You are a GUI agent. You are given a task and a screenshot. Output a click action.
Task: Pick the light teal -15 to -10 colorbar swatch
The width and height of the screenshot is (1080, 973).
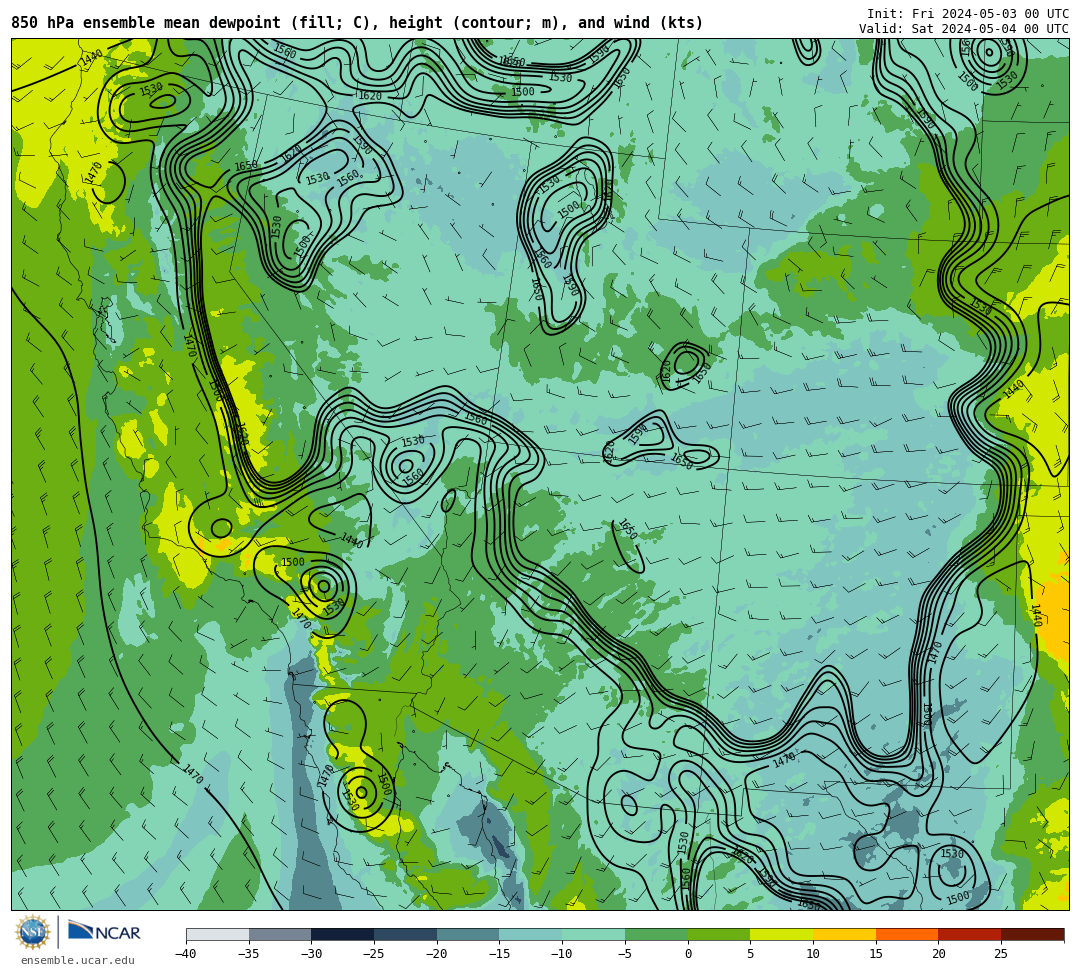(531, 934)
